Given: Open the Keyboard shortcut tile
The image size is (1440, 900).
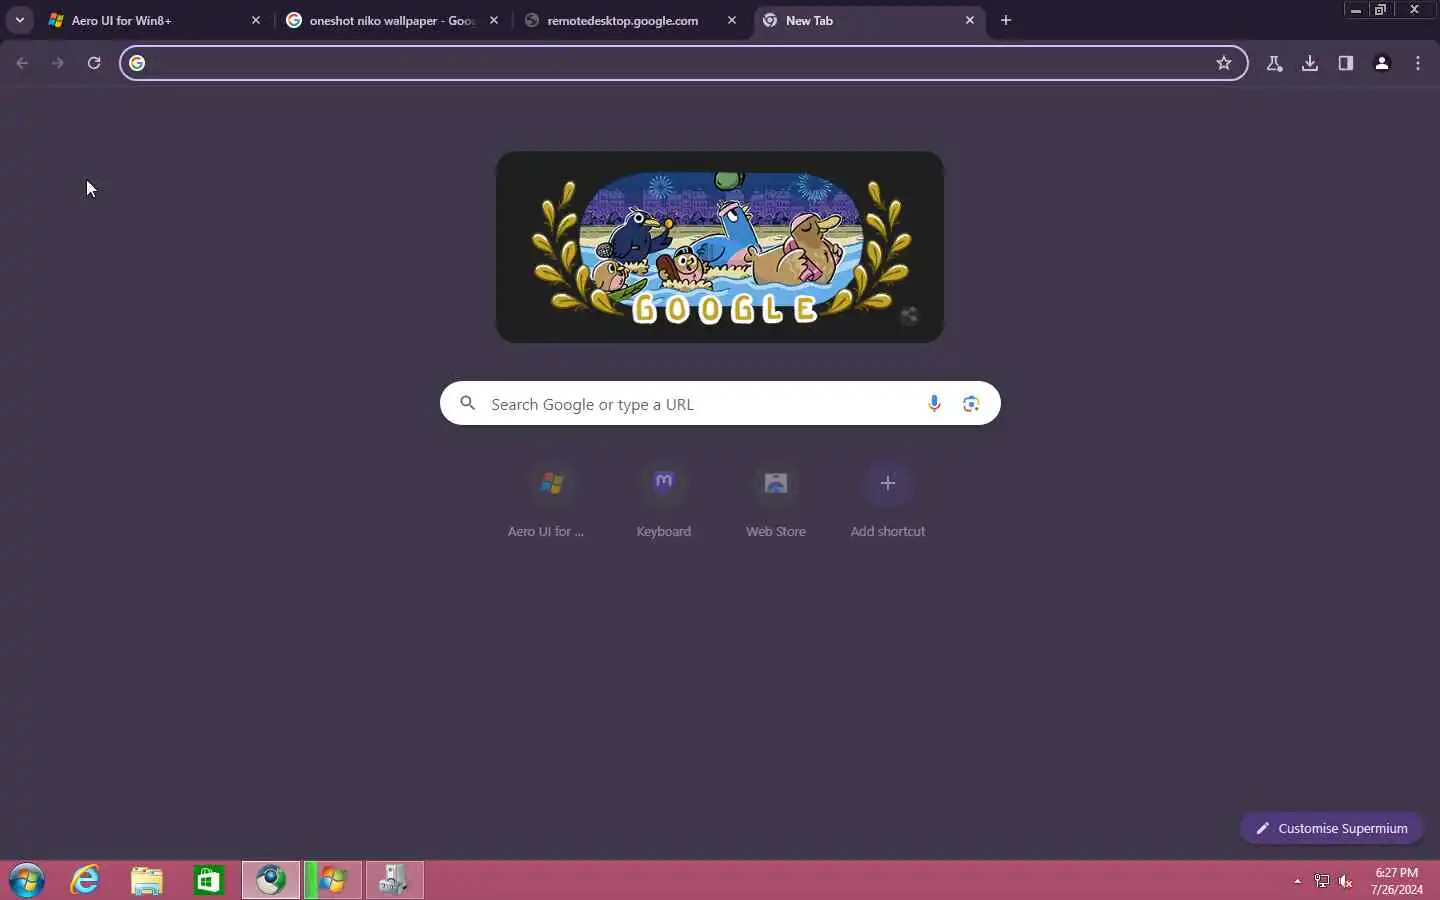Looking at the screenshot, I should coord(664,501).
